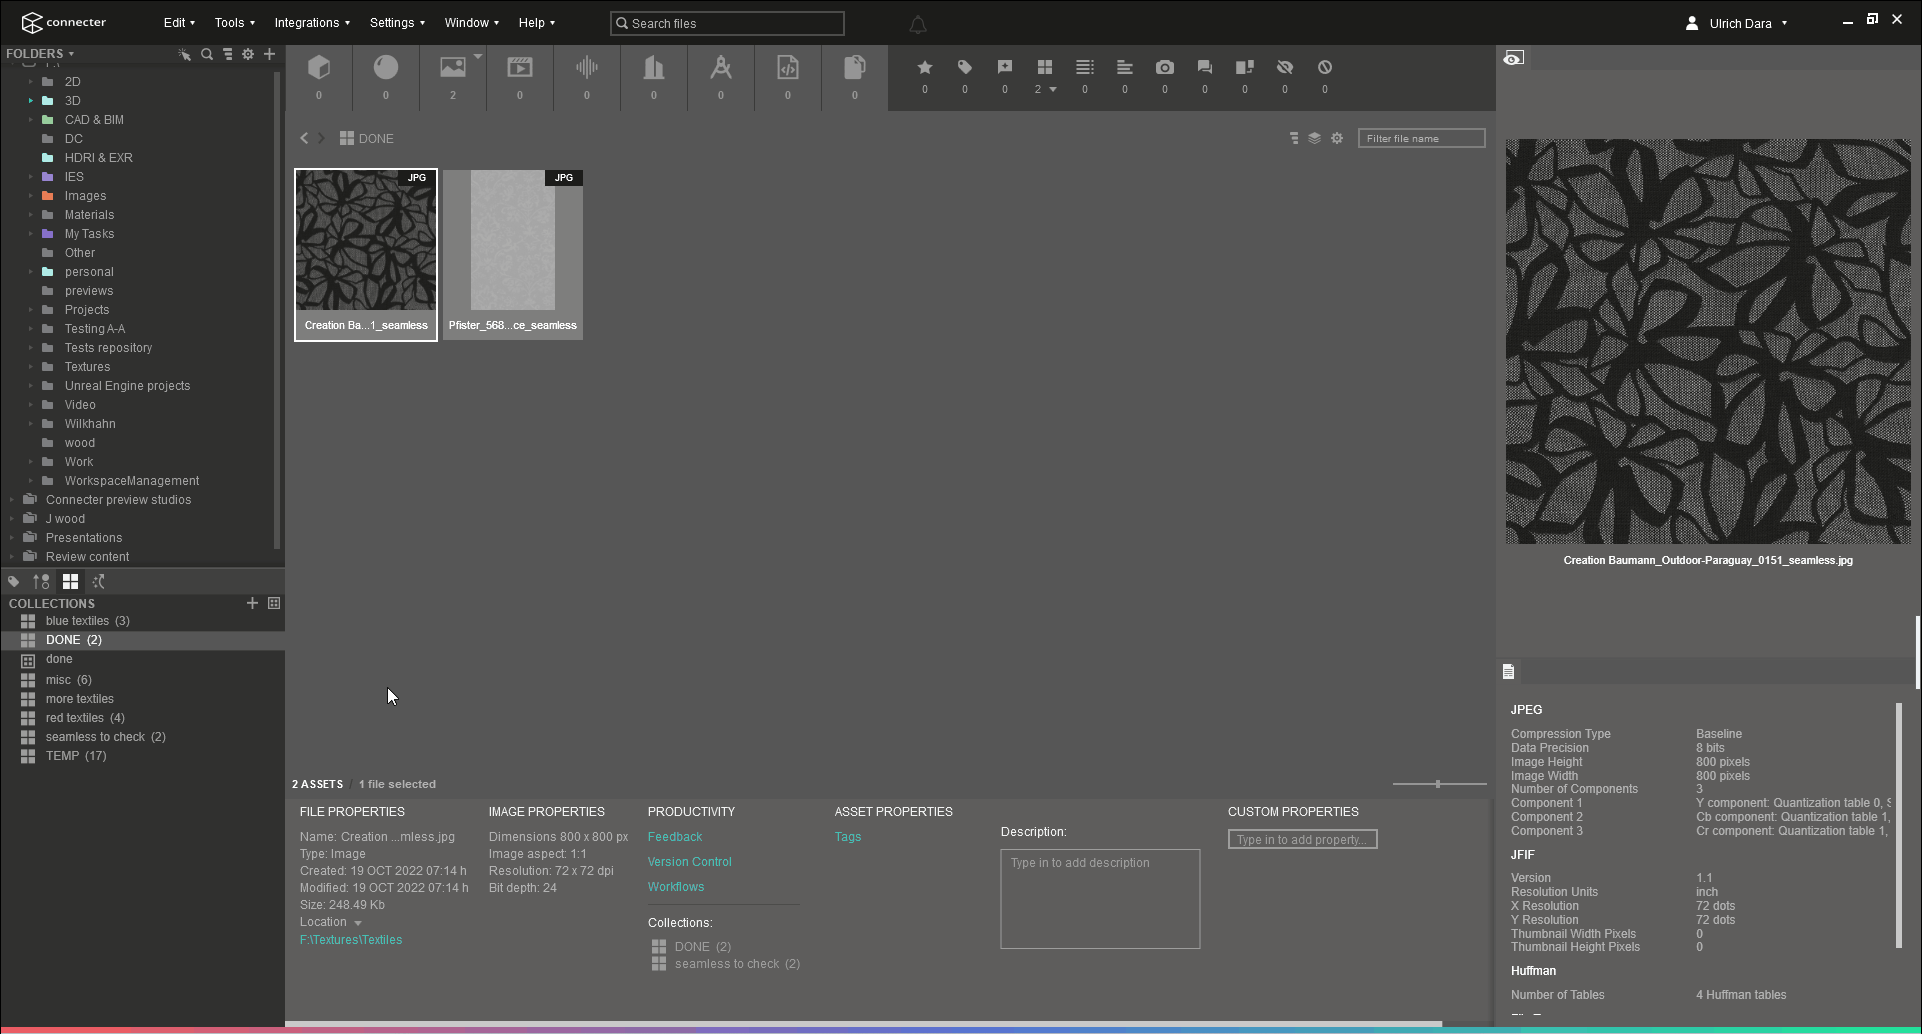Open the Tools menu
The width and height of the screenshot is (1922, 1034).
[x=234, y=23]
